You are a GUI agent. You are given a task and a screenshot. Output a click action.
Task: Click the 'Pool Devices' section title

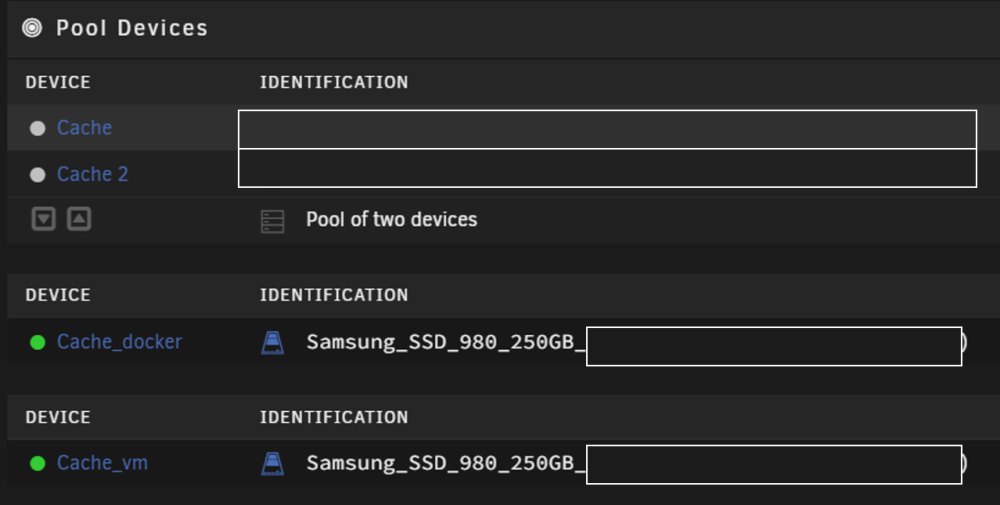pos(132,28)
